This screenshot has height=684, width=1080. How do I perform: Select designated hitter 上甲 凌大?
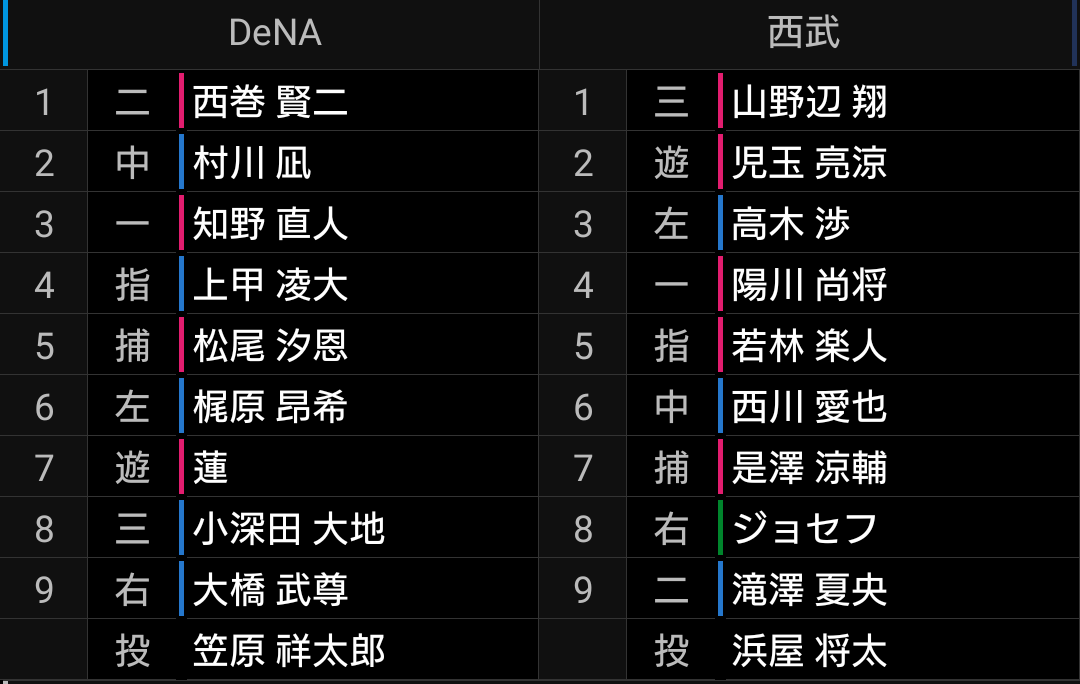[270, 285]
